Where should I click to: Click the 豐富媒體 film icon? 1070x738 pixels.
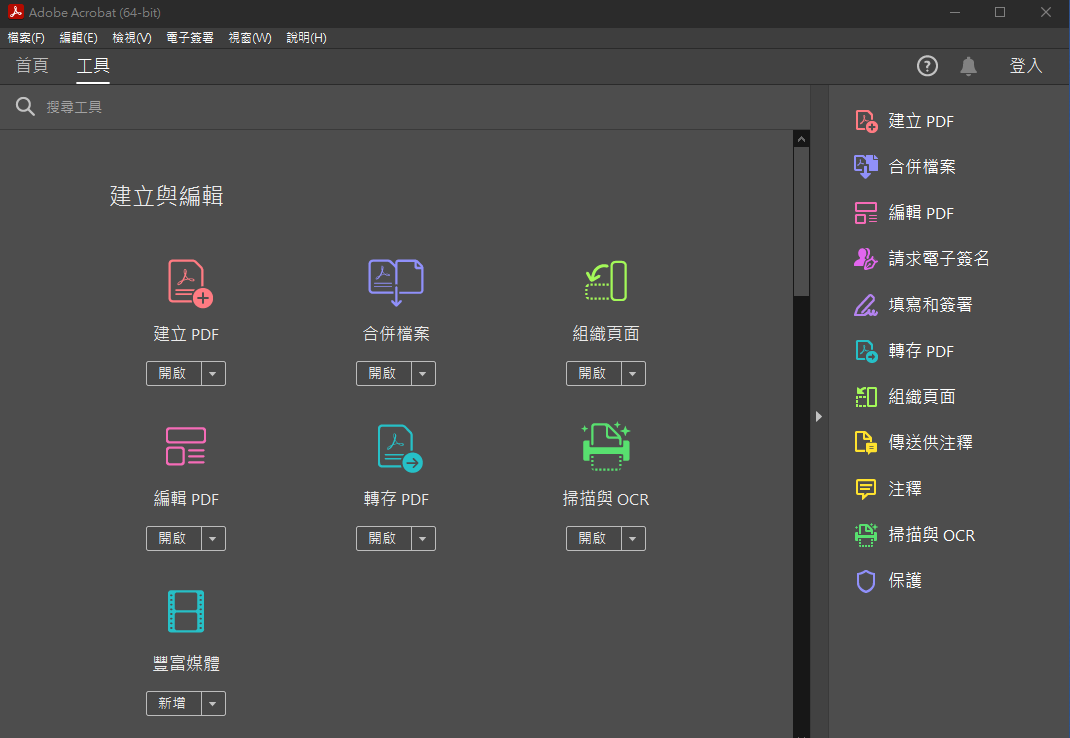tap(185, 611)
